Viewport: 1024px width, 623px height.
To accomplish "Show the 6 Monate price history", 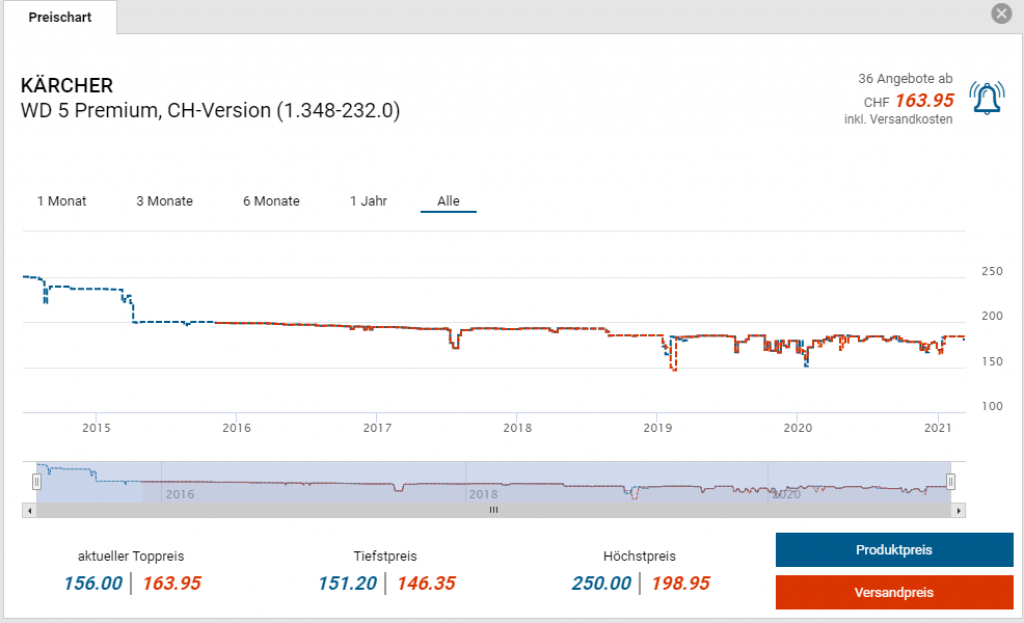I will tap(271, 201).
